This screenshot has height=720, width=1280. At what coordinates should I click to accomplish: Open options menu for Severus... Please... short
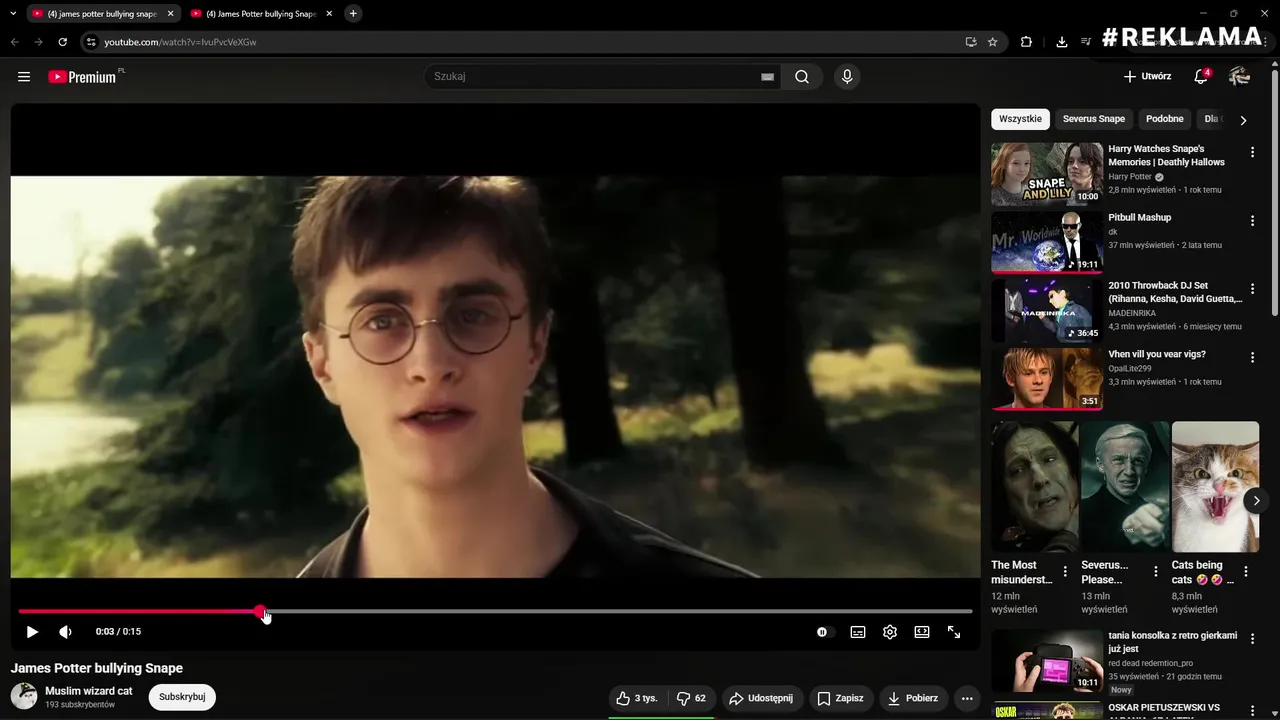point(1156,572)
